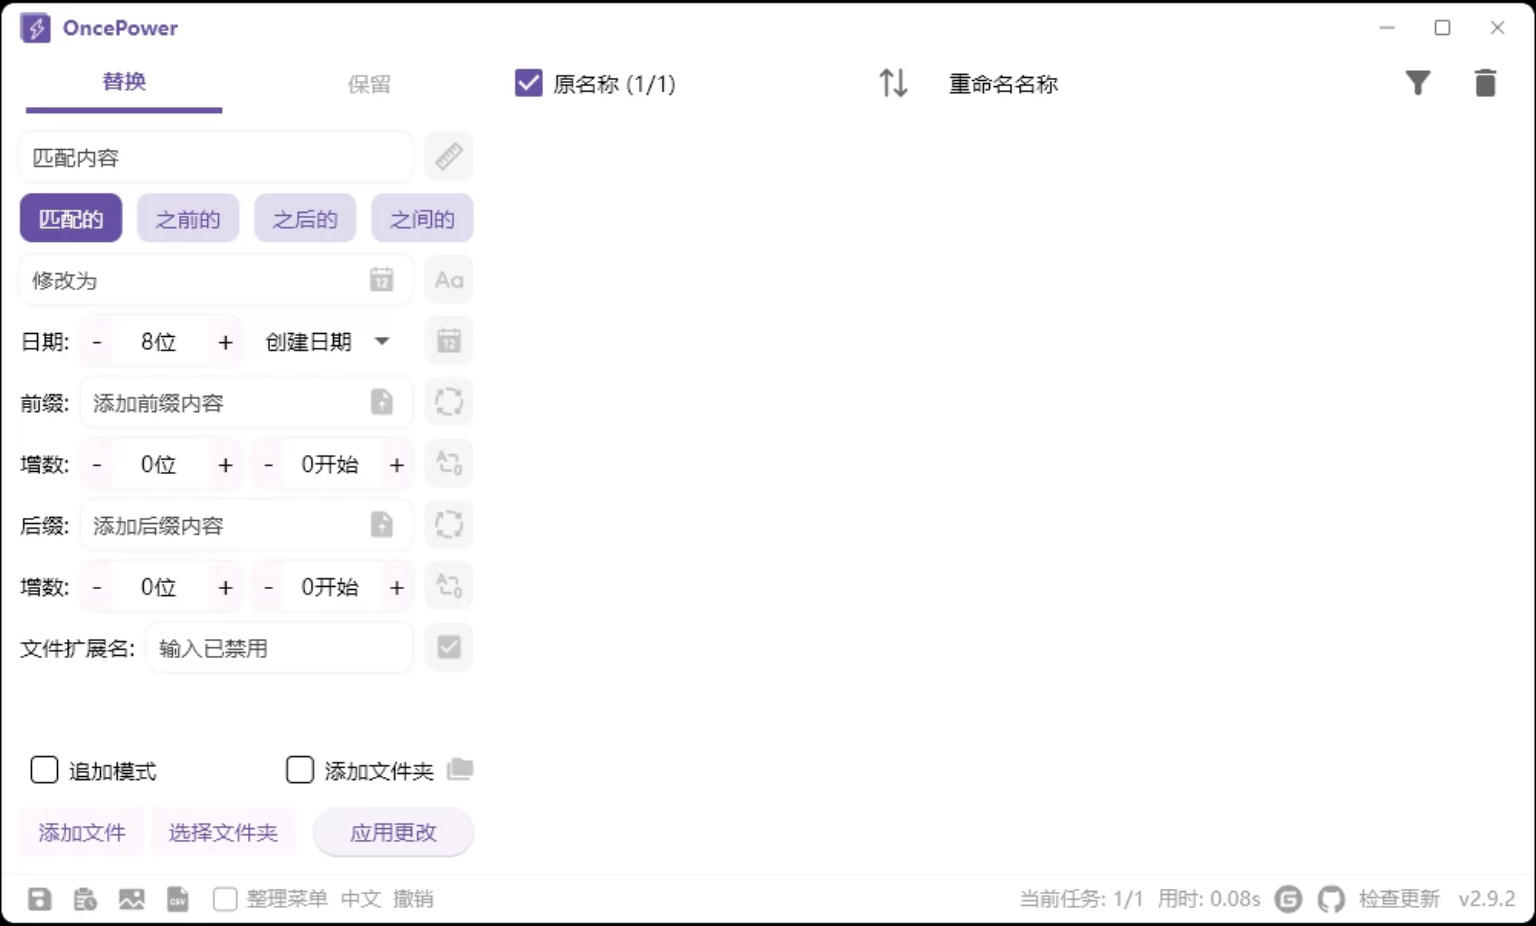Open the ruler pattern tool beside 匹配内容
Screen dimensions: 1536x926
coord(448,156)
